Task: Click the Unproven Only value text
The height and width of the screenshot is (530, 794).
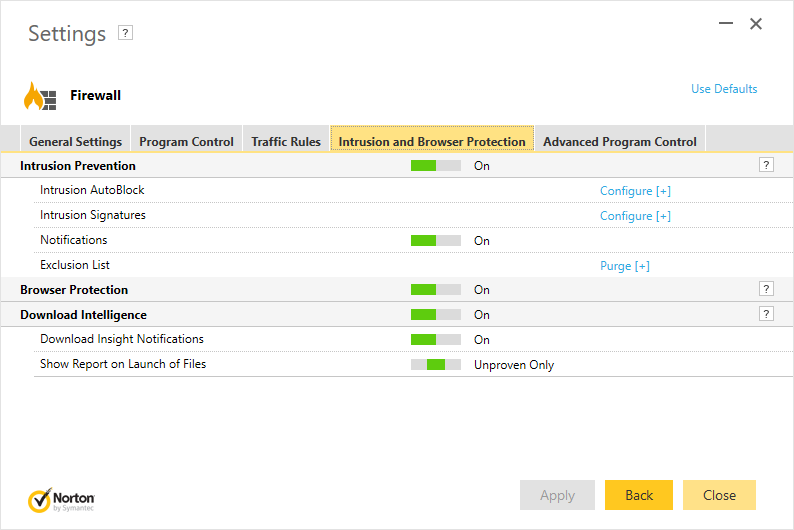Action: click(x=514, y=365)
